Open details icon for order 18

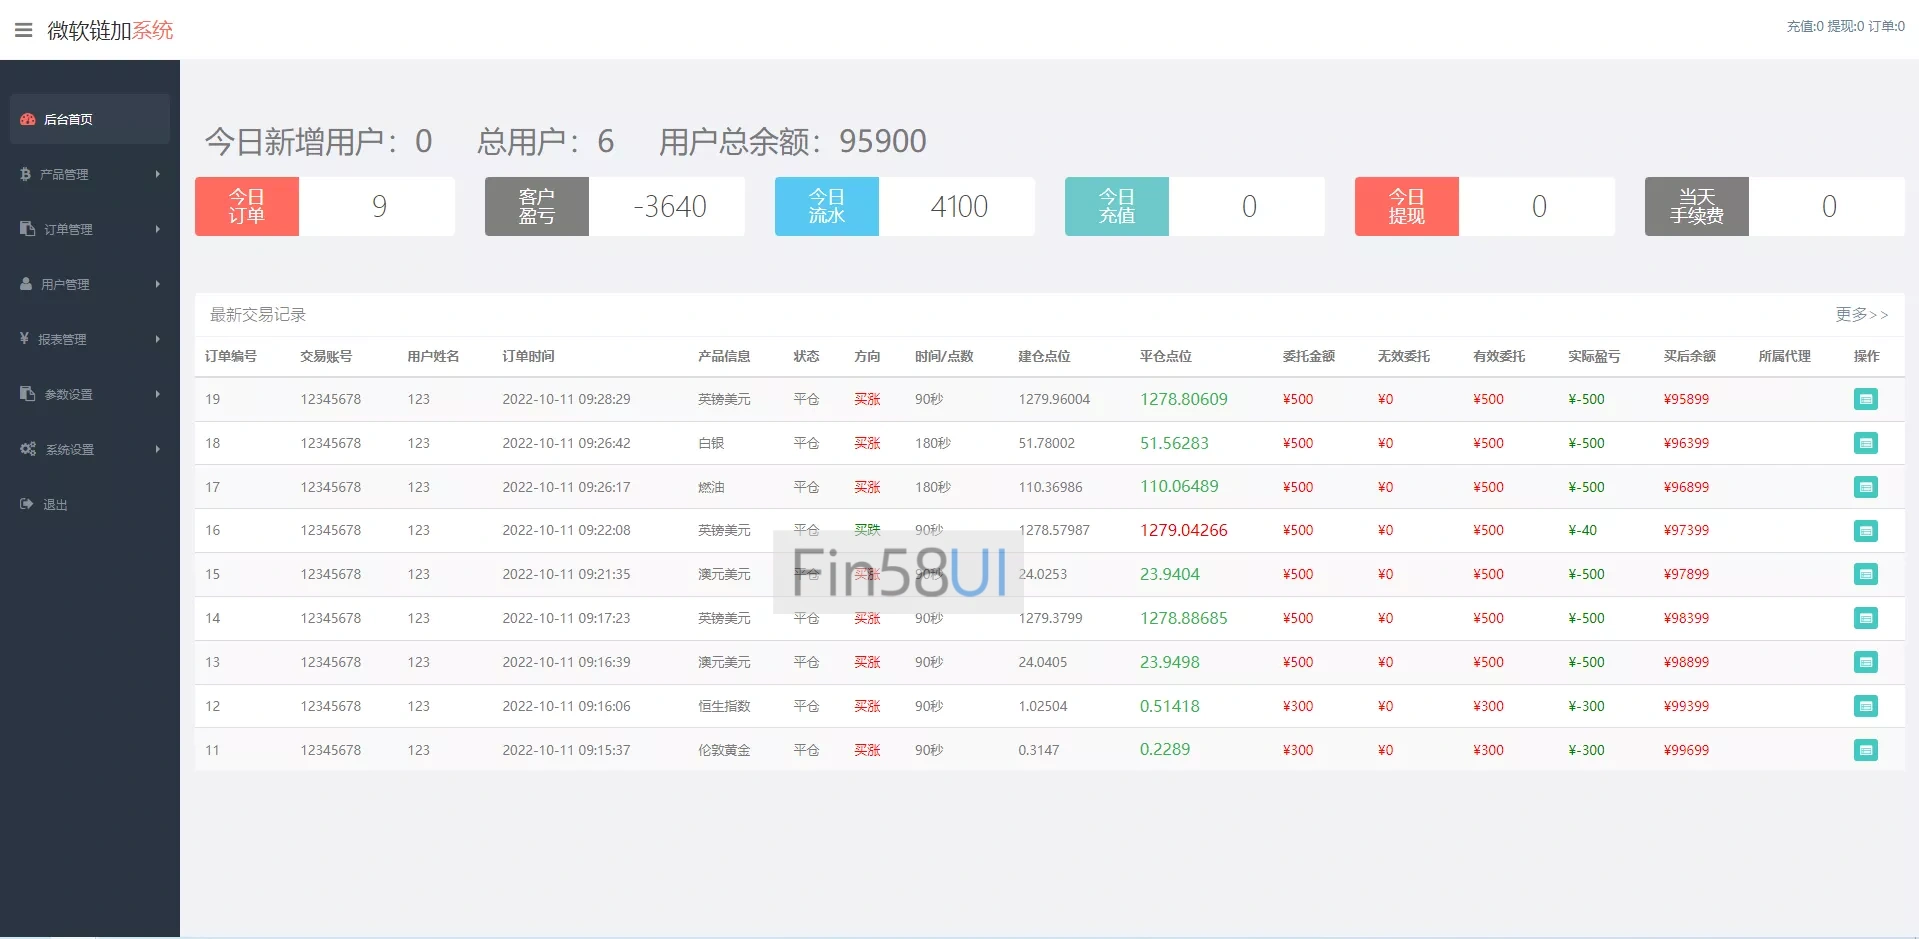point(1865,443)
